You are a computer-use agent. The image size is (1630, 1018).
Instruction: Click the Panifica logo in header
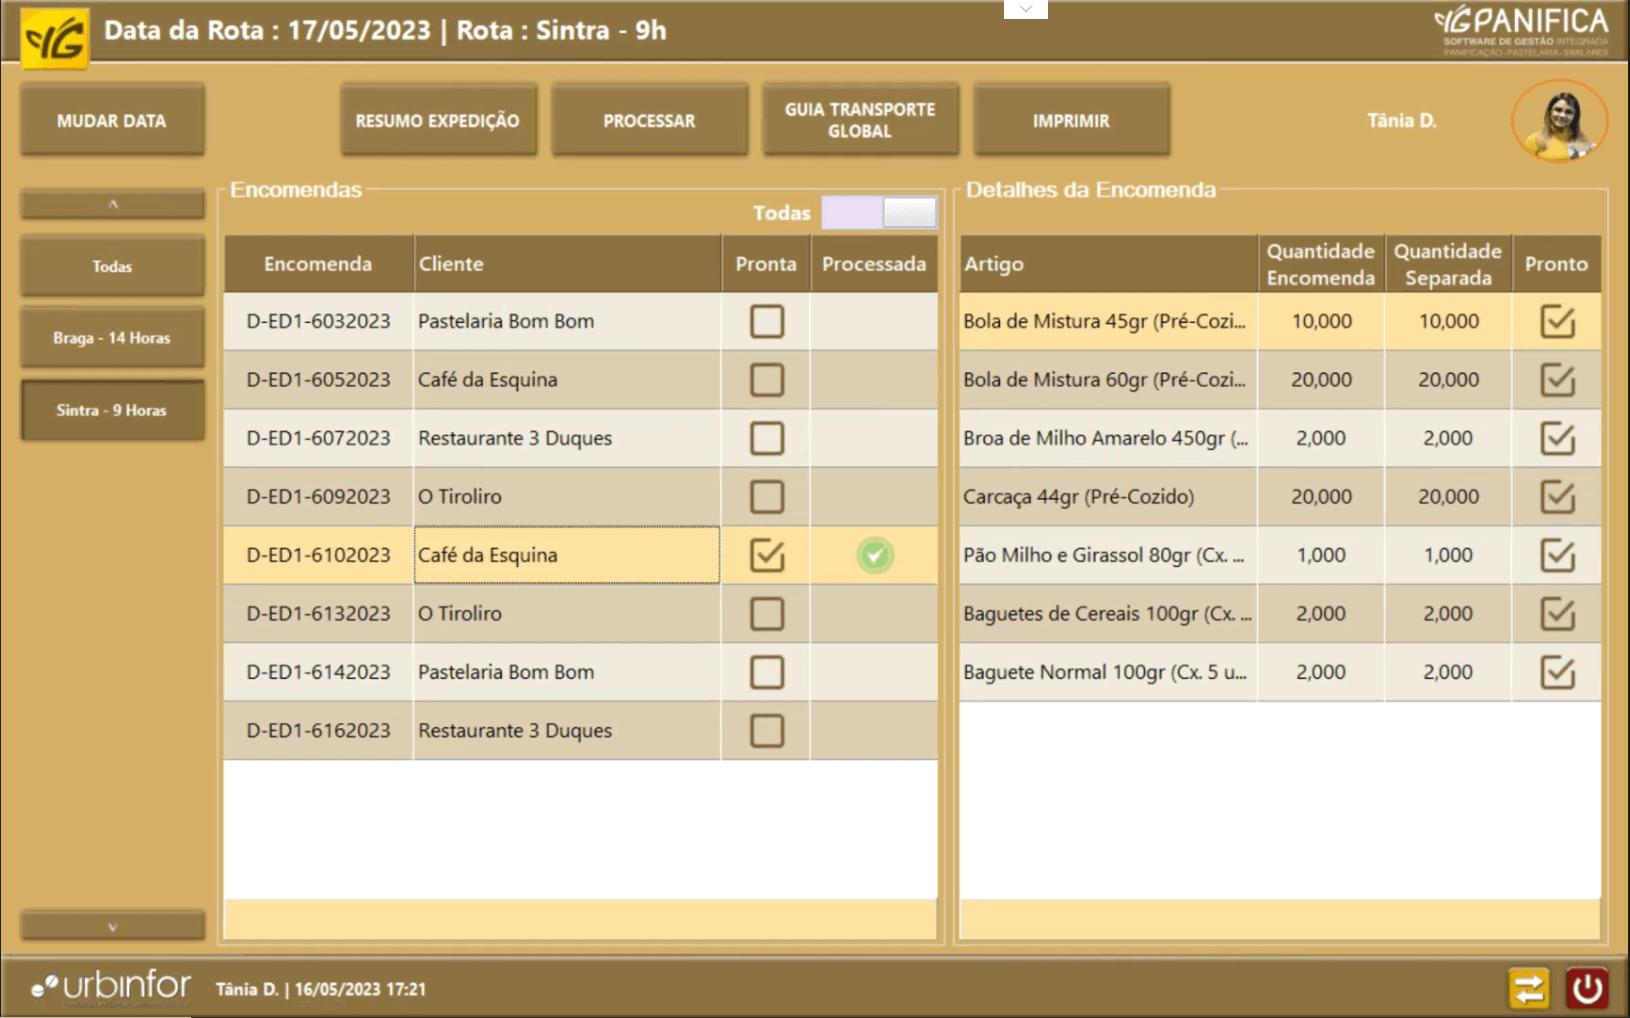click(x=1520, y=30)
